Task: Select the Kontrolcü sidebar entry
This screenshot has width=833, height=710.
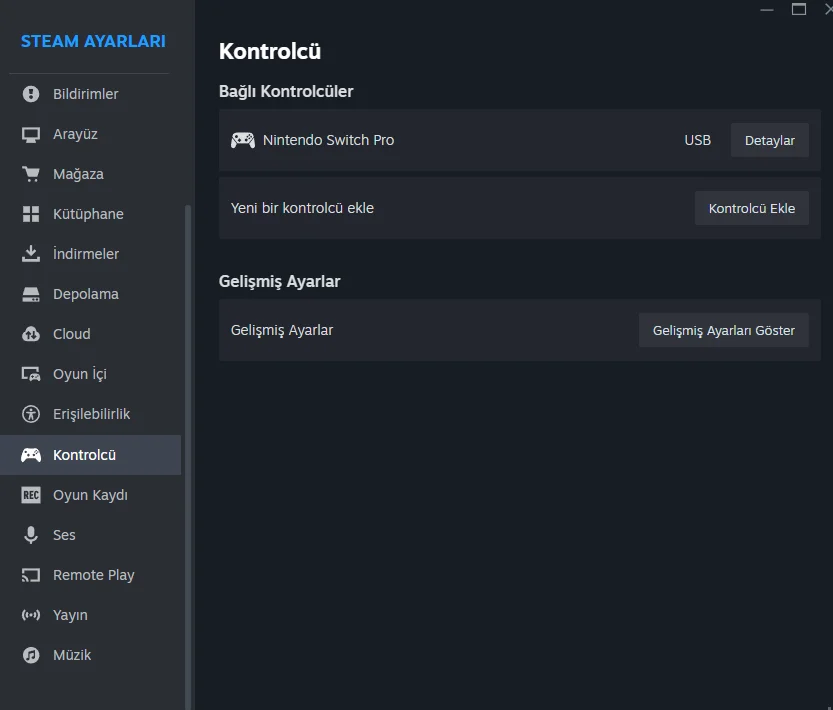Action: pyautogui.click(x=90, y=455)
